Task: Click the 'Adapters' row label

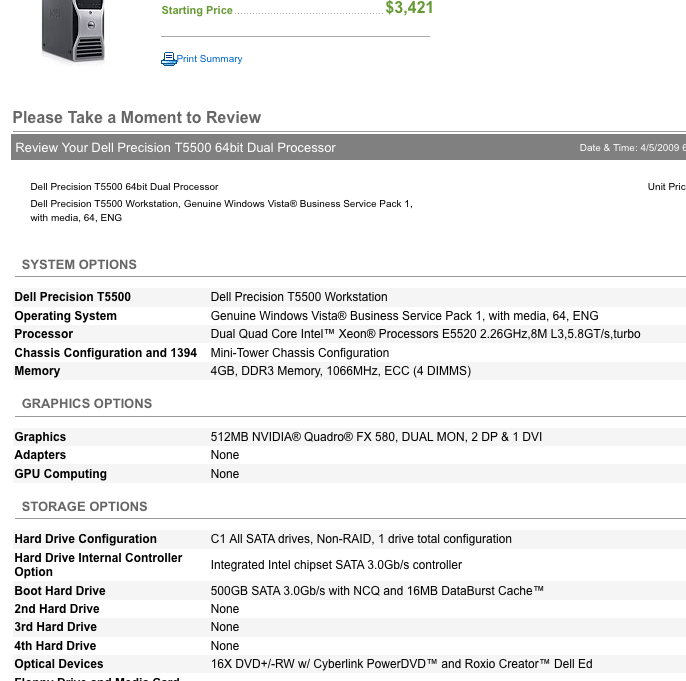Action: [x=40, y=455]
